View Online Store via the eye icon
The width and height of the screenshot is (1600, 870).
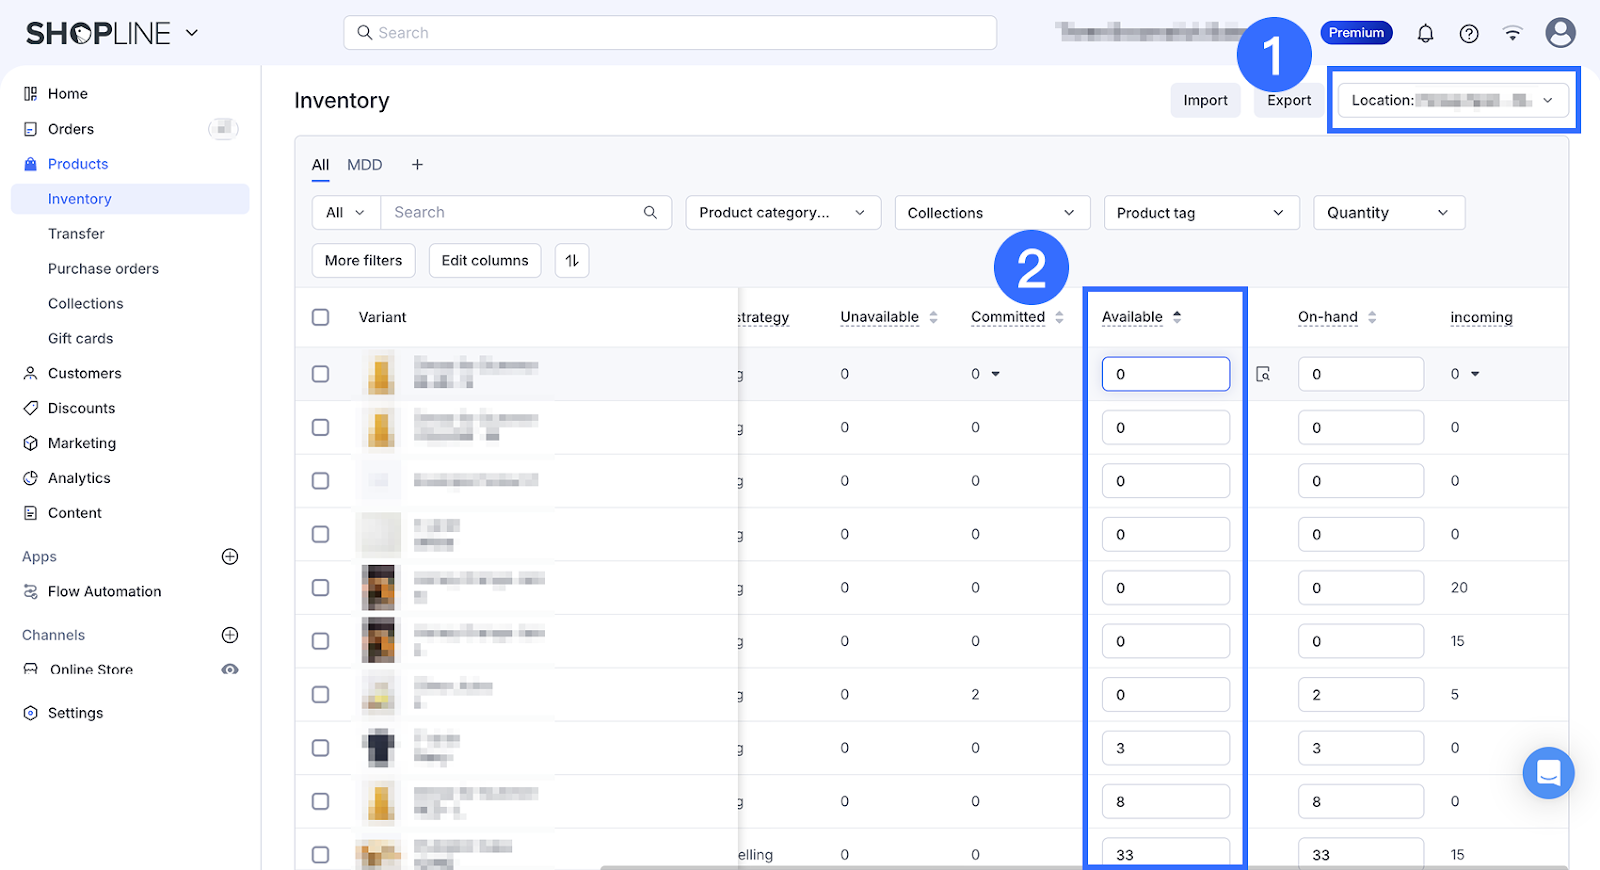pos(230,670)
